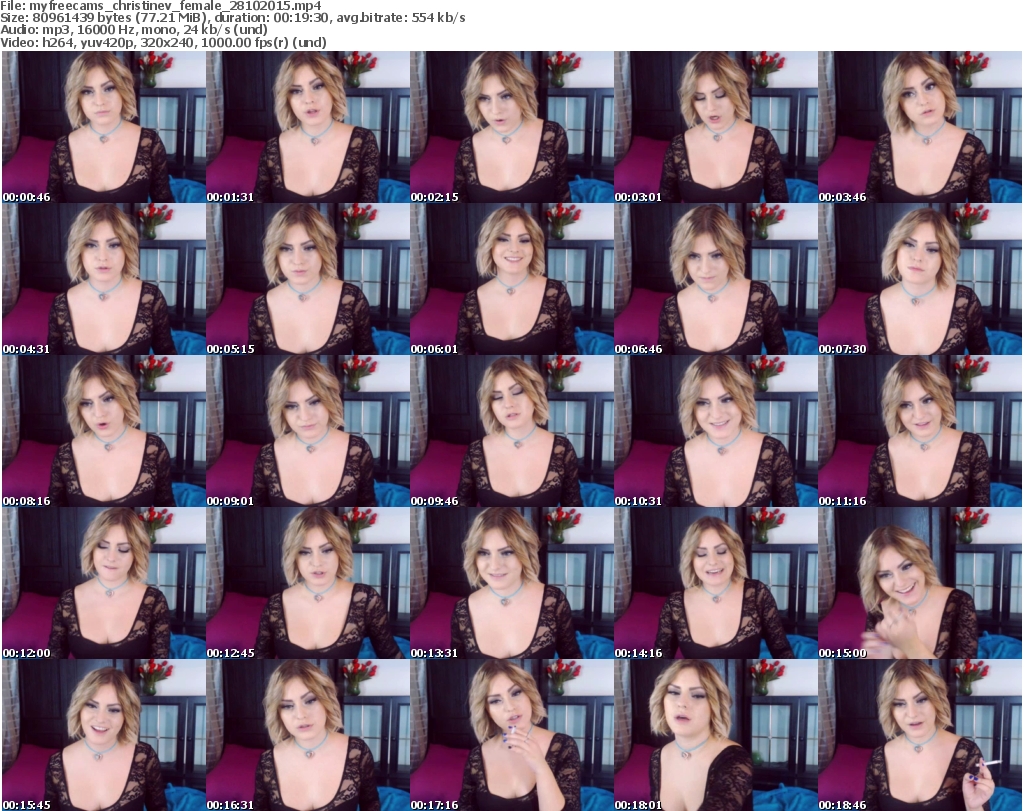Select the thumbnail timestamped 00:00:46
Screen dimensions: 1024x811
pos(104,127)
